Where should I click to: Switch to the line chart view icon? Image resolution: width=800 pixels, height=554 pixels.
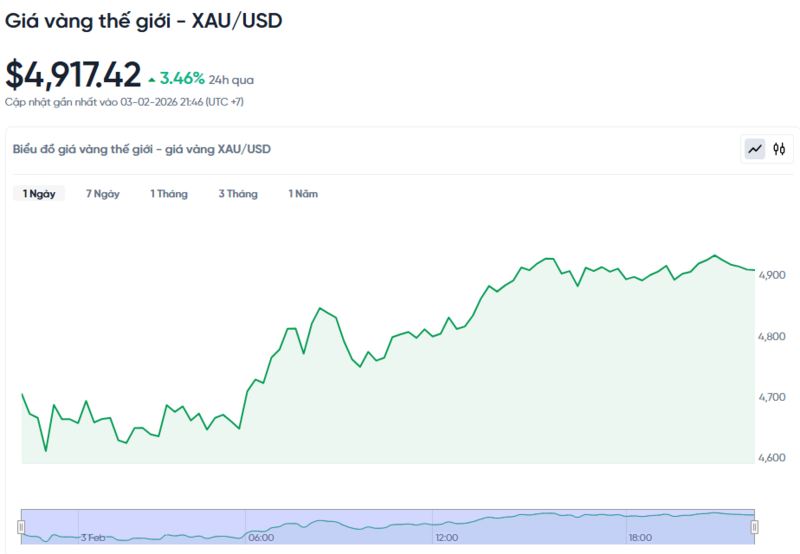point(755,149)
